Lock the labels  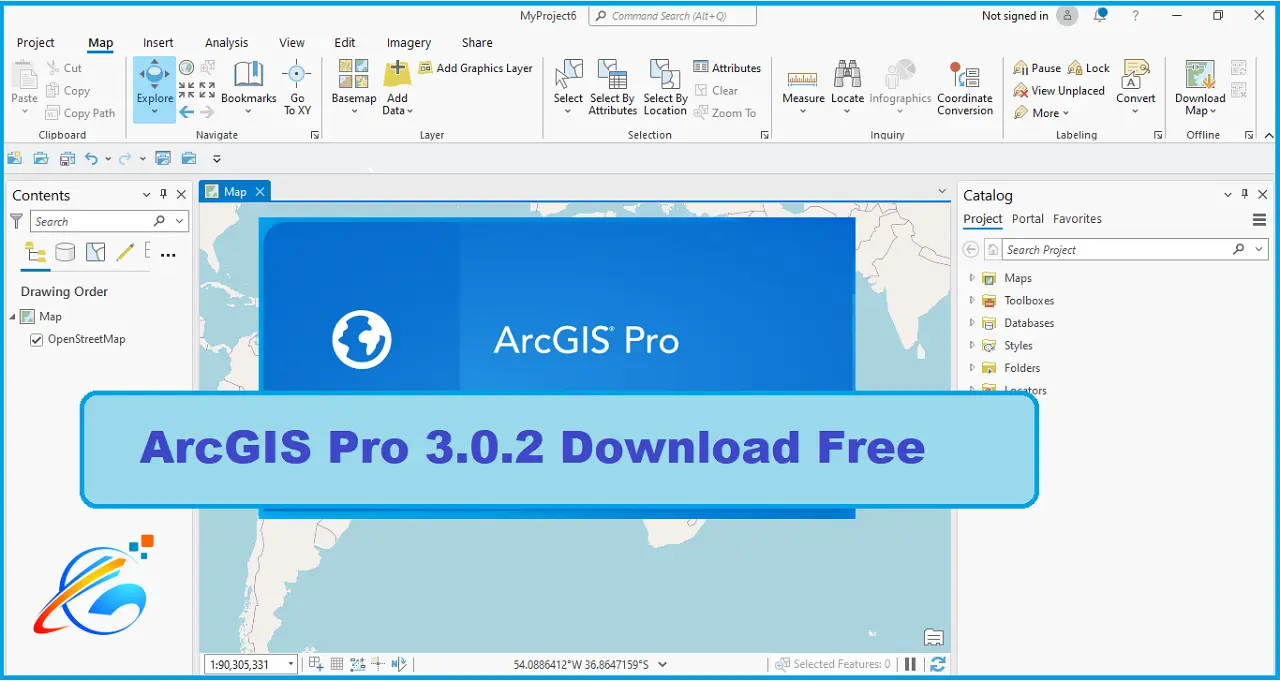(x=1089, y=68)
